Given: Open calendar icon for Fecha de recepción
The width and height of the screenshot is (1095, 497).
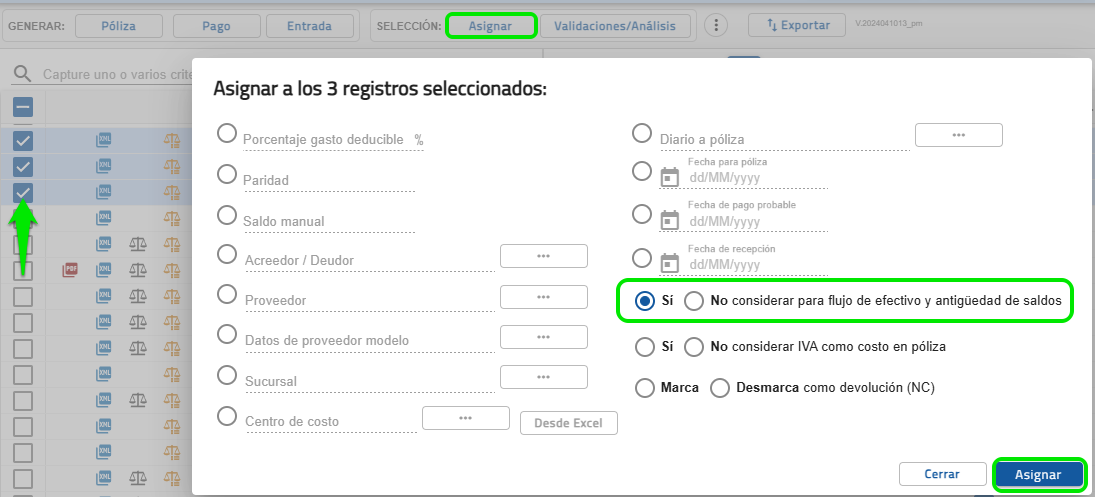Looking at the screenshot, I should coord(670,263).
